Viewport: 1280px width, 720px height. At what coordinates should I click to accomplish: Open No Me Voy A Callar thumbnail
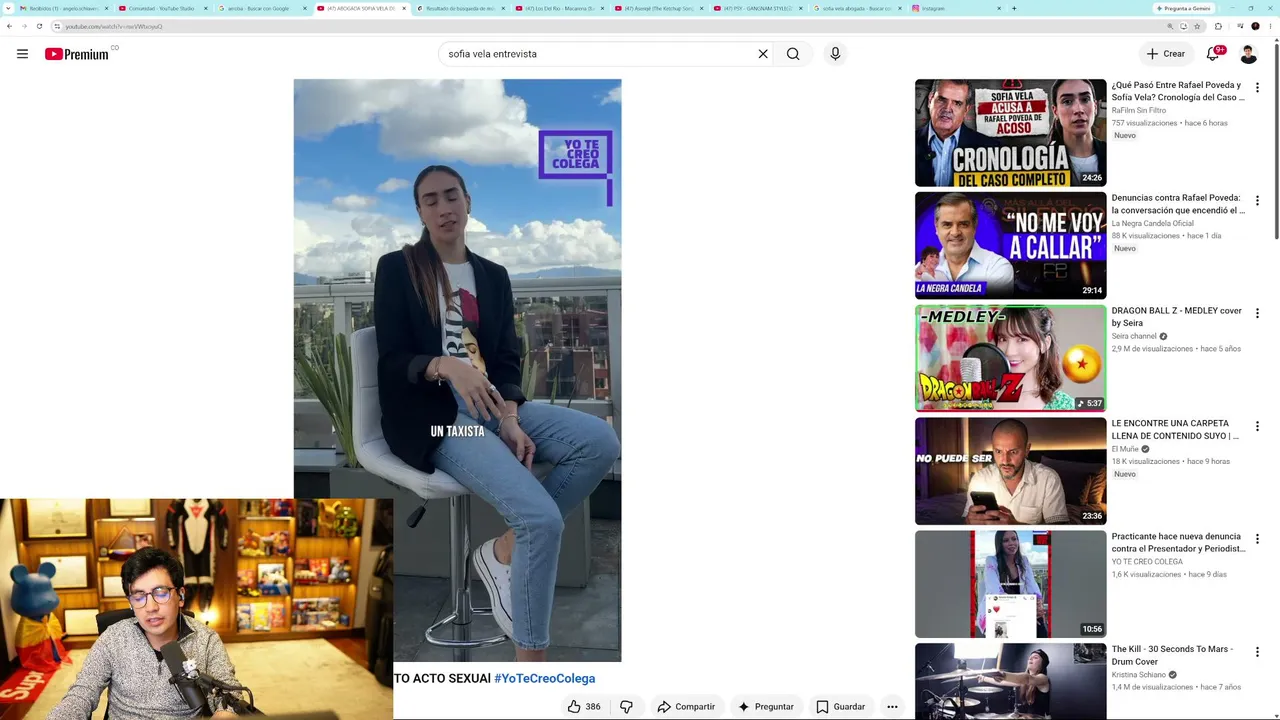[x=1010, y=246]
